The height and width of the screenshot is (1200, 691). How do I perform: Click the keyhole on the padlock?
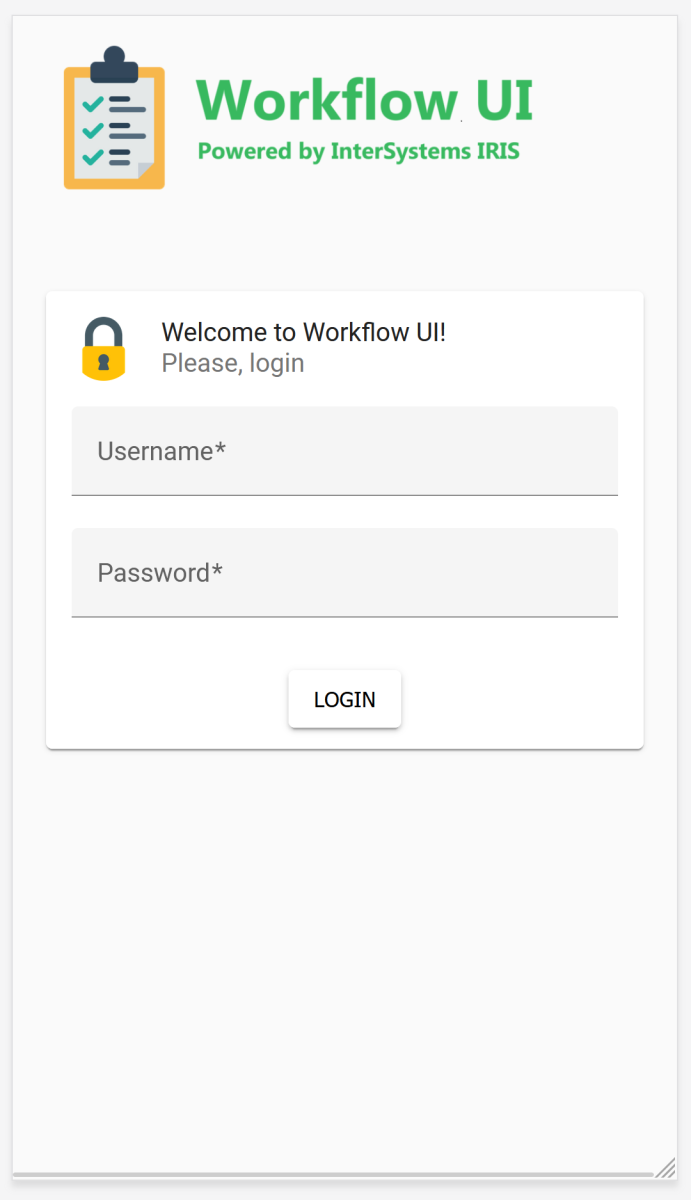[104, 361]
